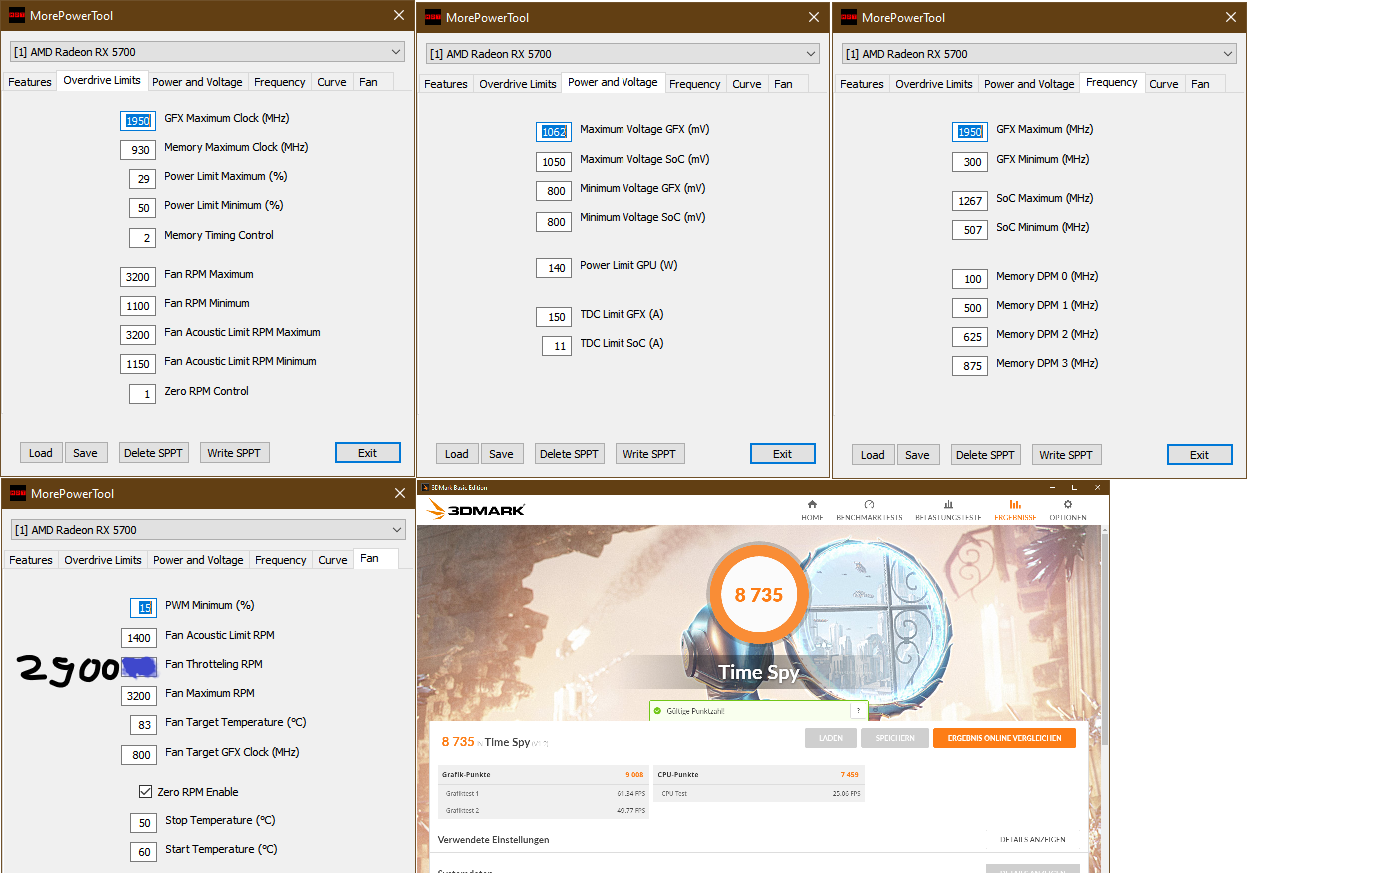Switch to Frequency tab in Power and Voltage window
The image size is (1386, 873).
pos(695,84)
